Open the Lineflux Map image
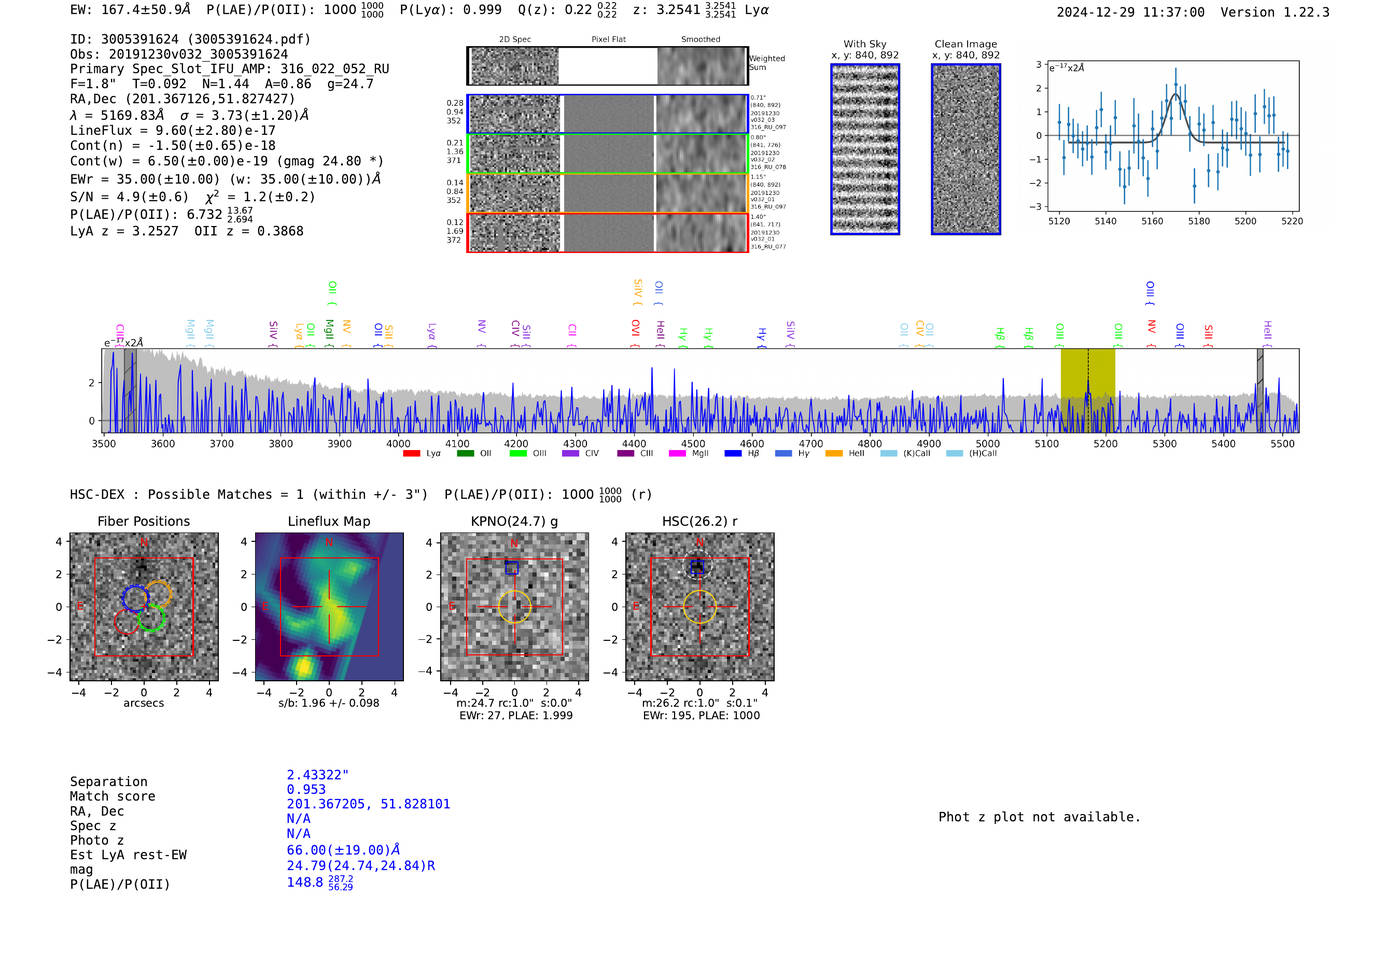 [329, 607]
